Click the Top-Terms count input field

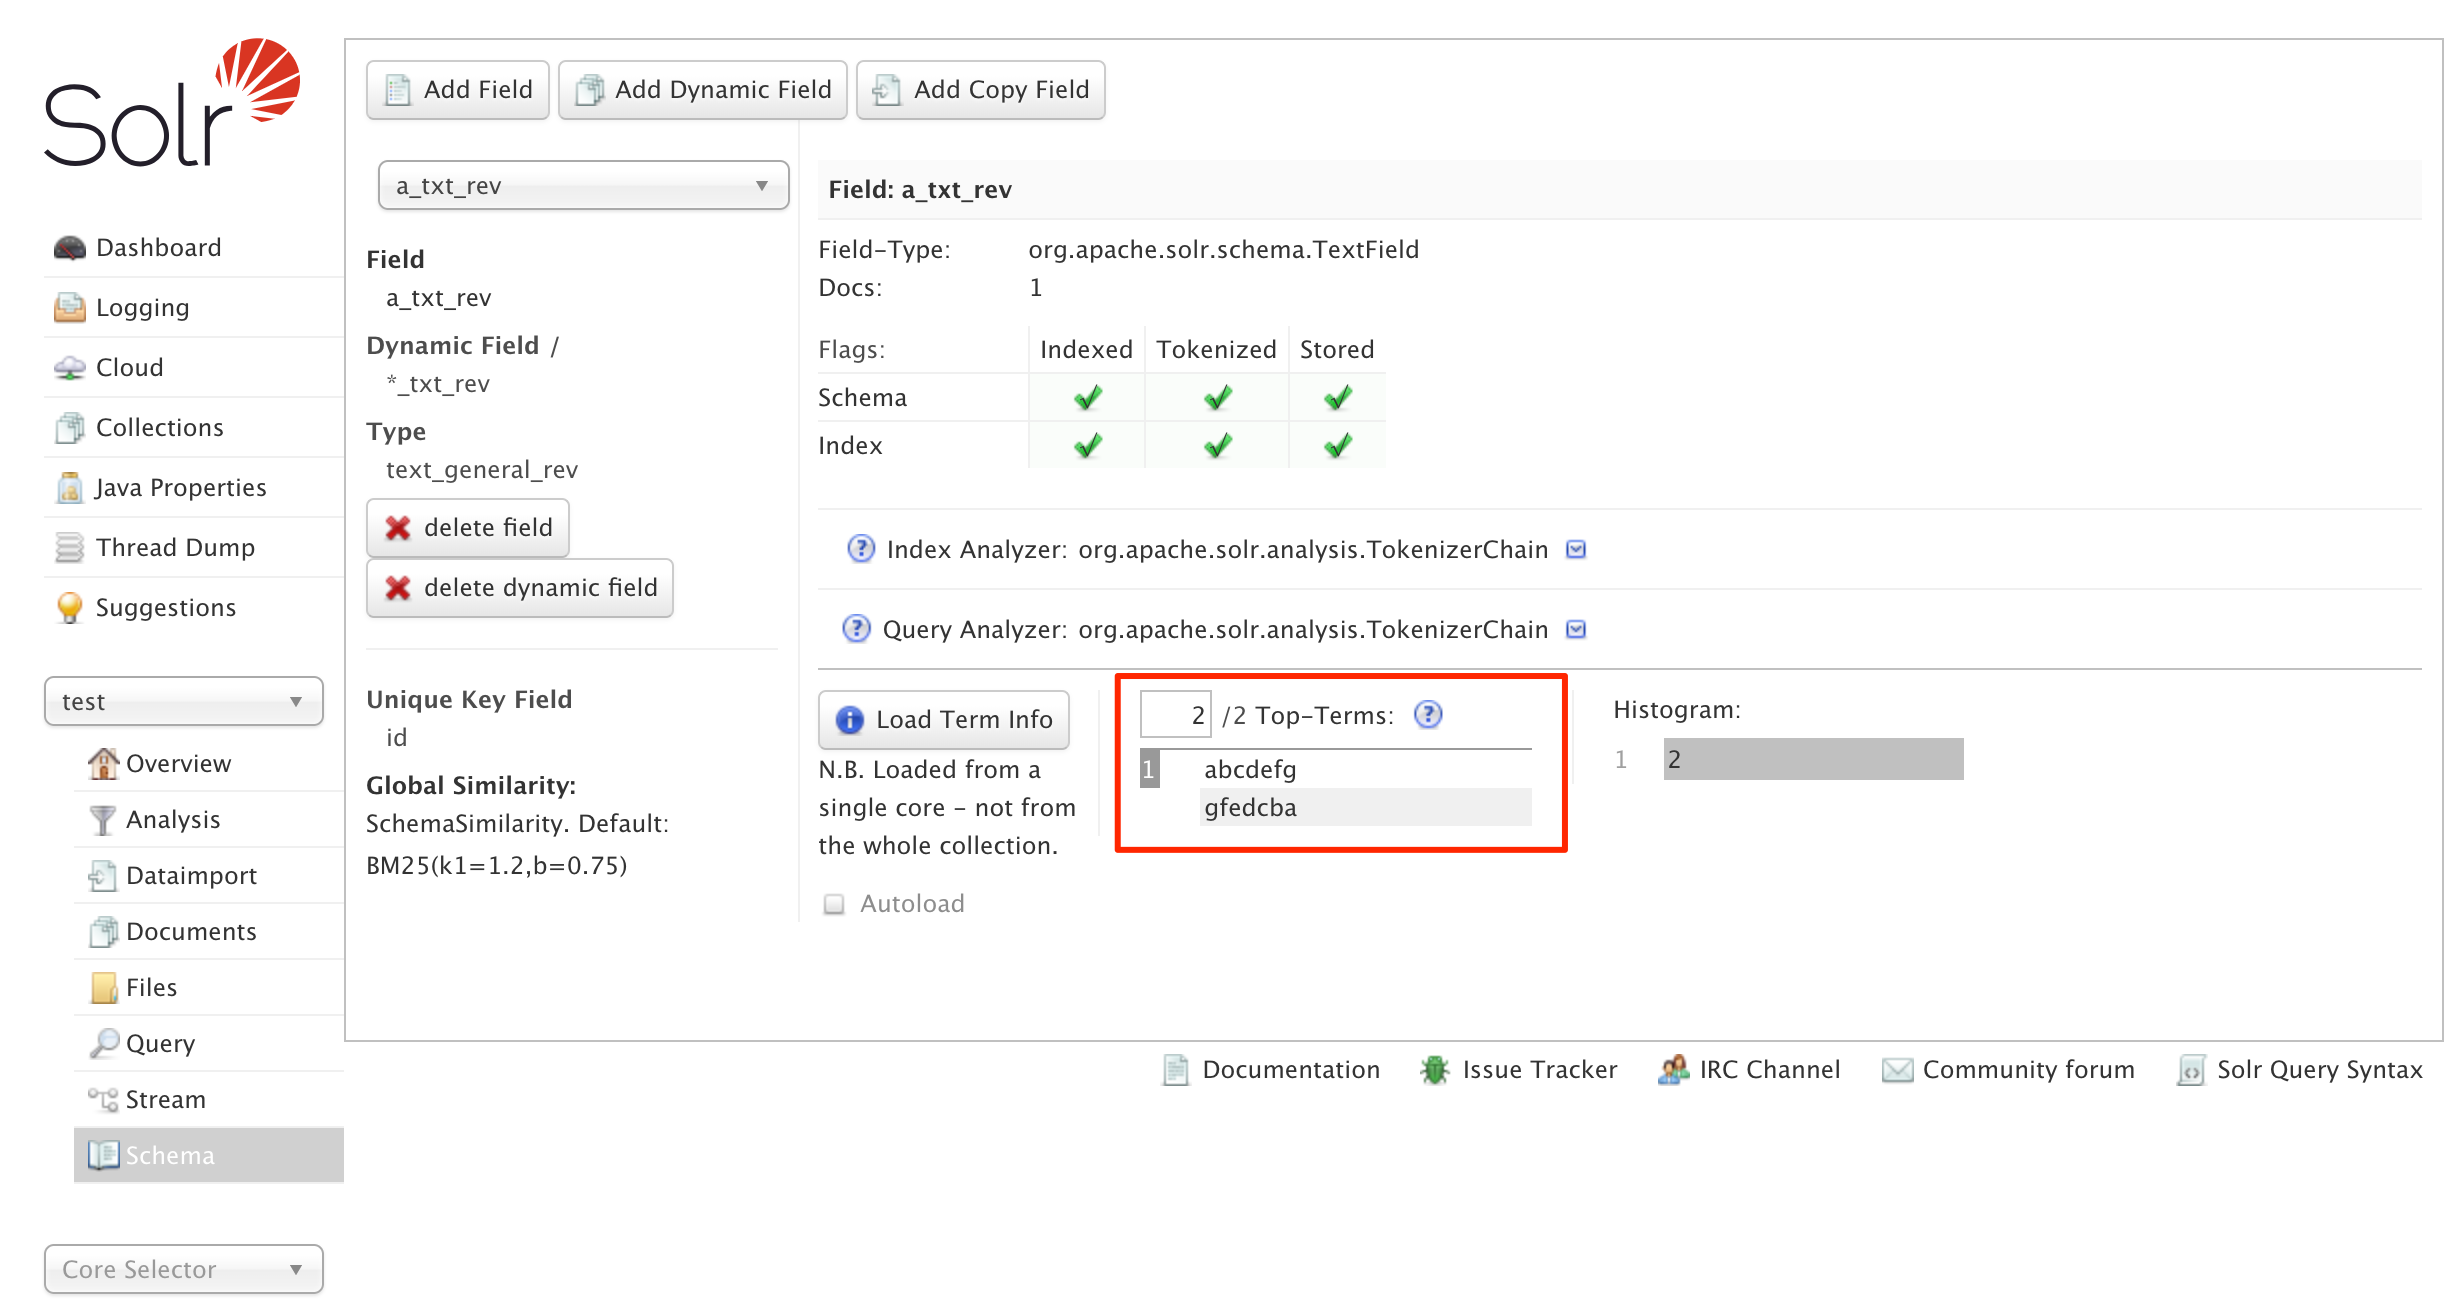pos(1175,715)
